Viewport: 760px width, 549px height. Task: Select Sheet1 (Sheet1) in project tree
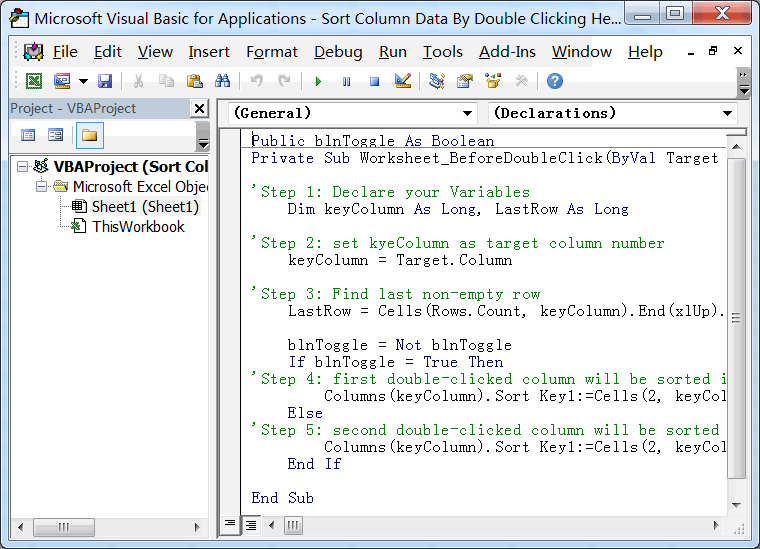[x=145, y=207]
